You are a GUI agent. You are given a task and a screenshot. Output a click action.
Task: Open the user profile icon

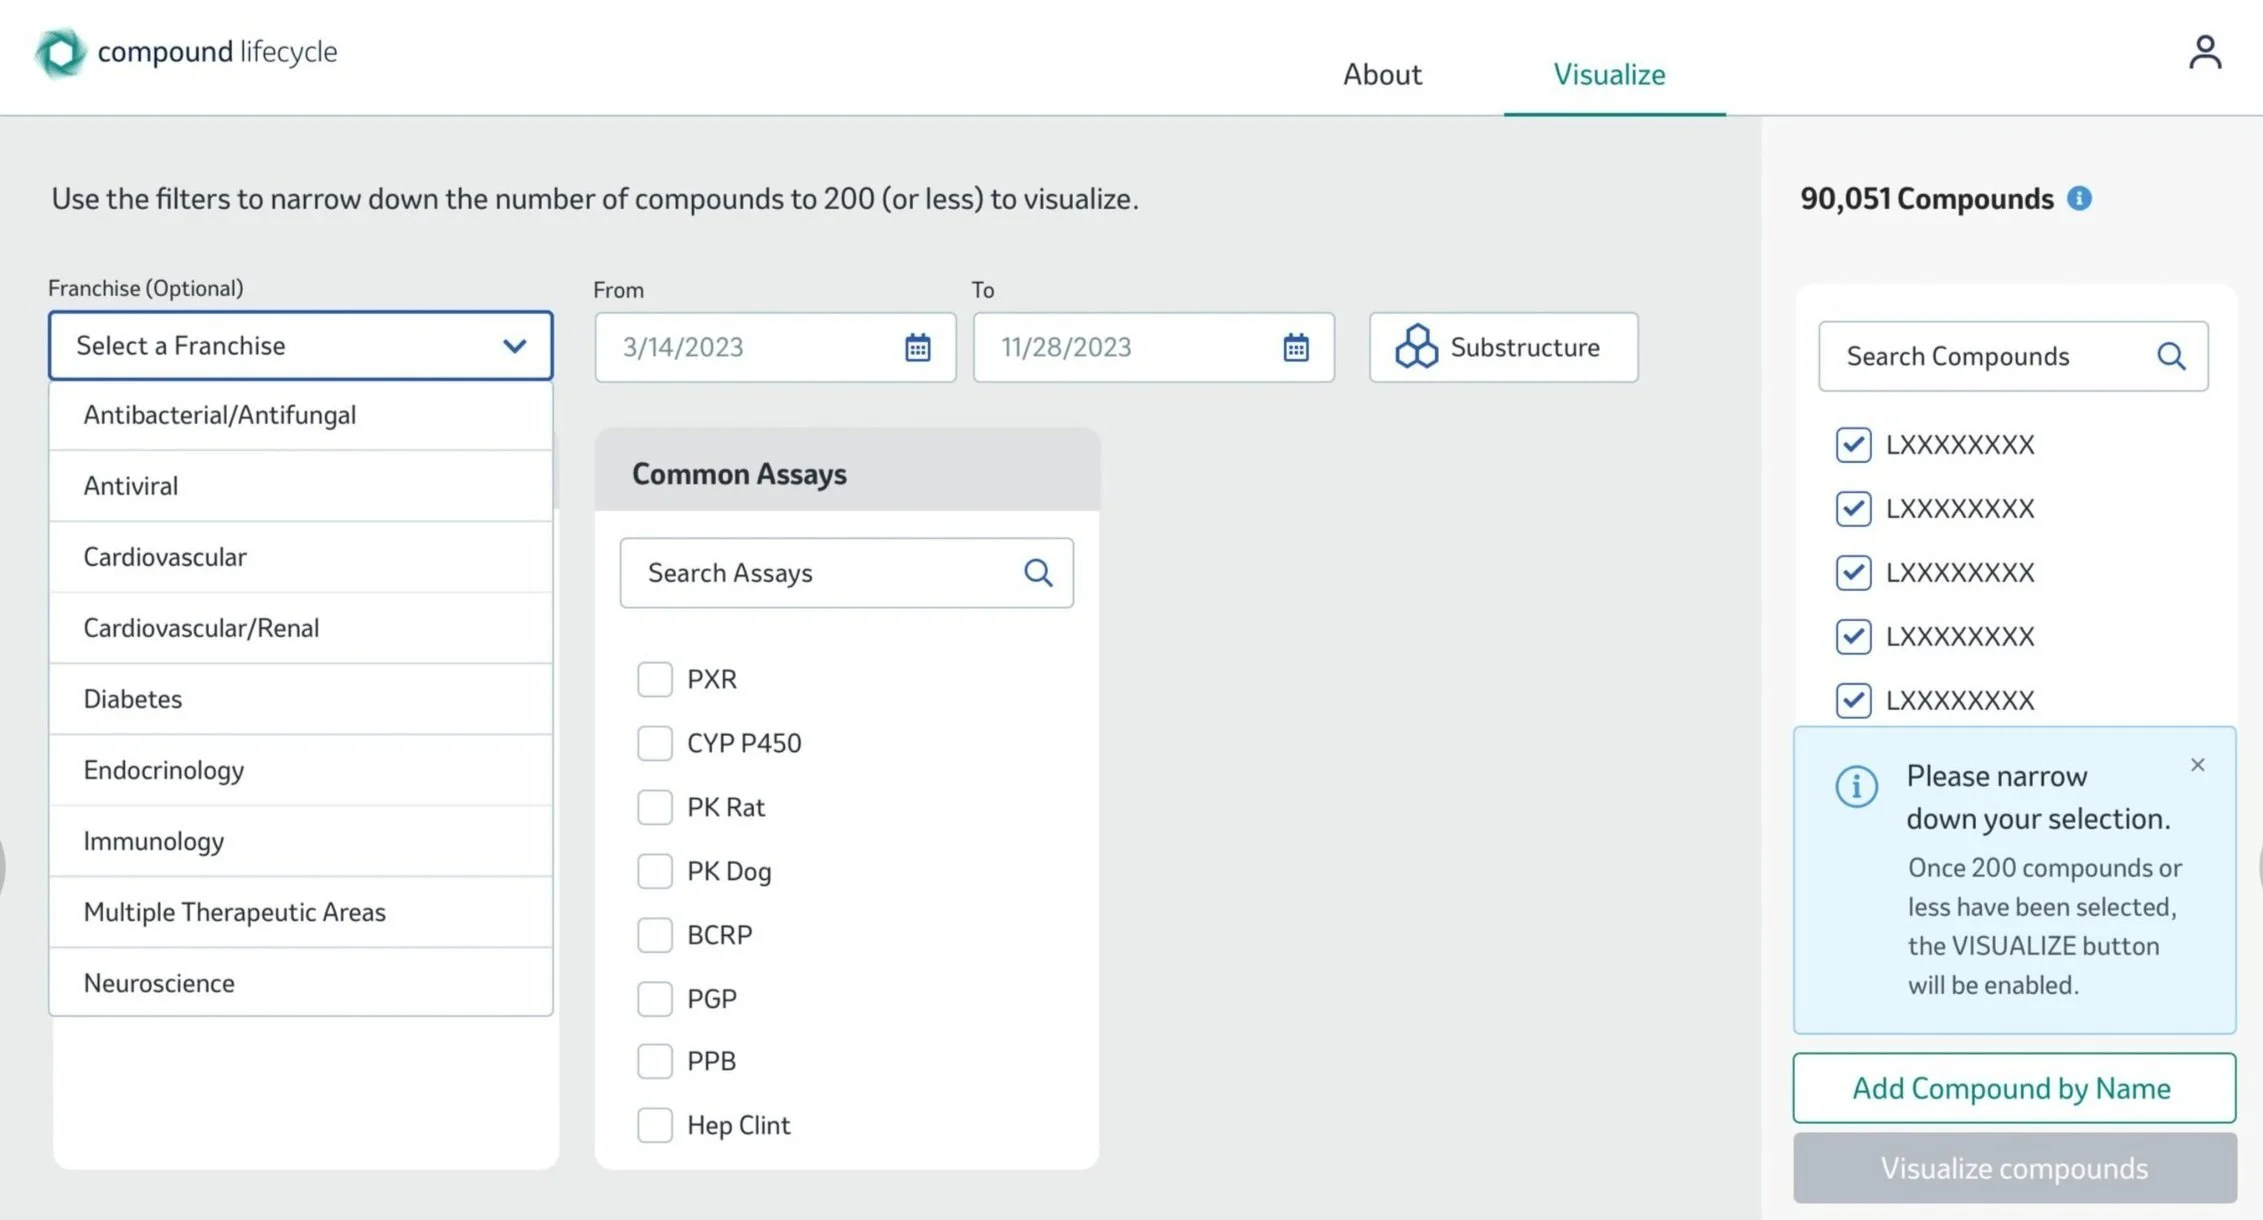pyautogui.click(x=2204, y=52)
